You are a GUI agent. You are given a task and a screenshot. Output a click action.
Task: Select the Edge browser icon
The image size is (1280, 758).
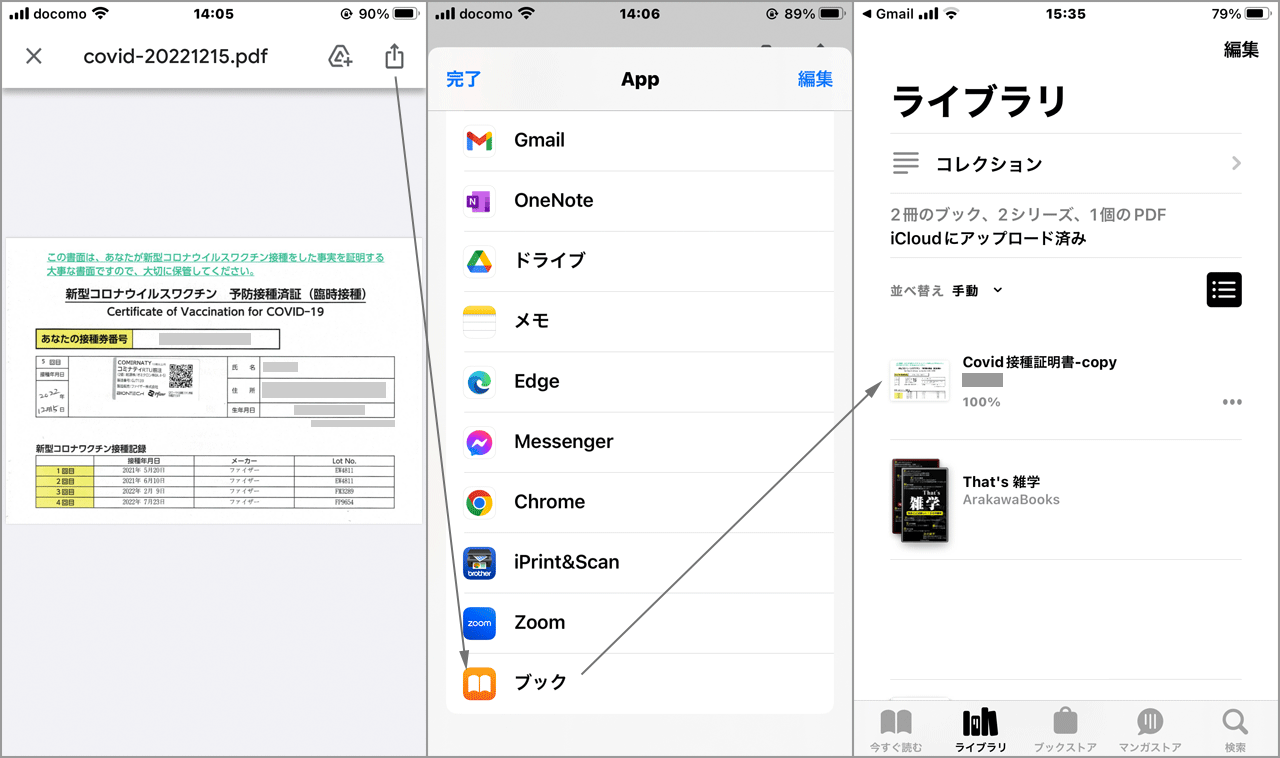click(479, 382)
